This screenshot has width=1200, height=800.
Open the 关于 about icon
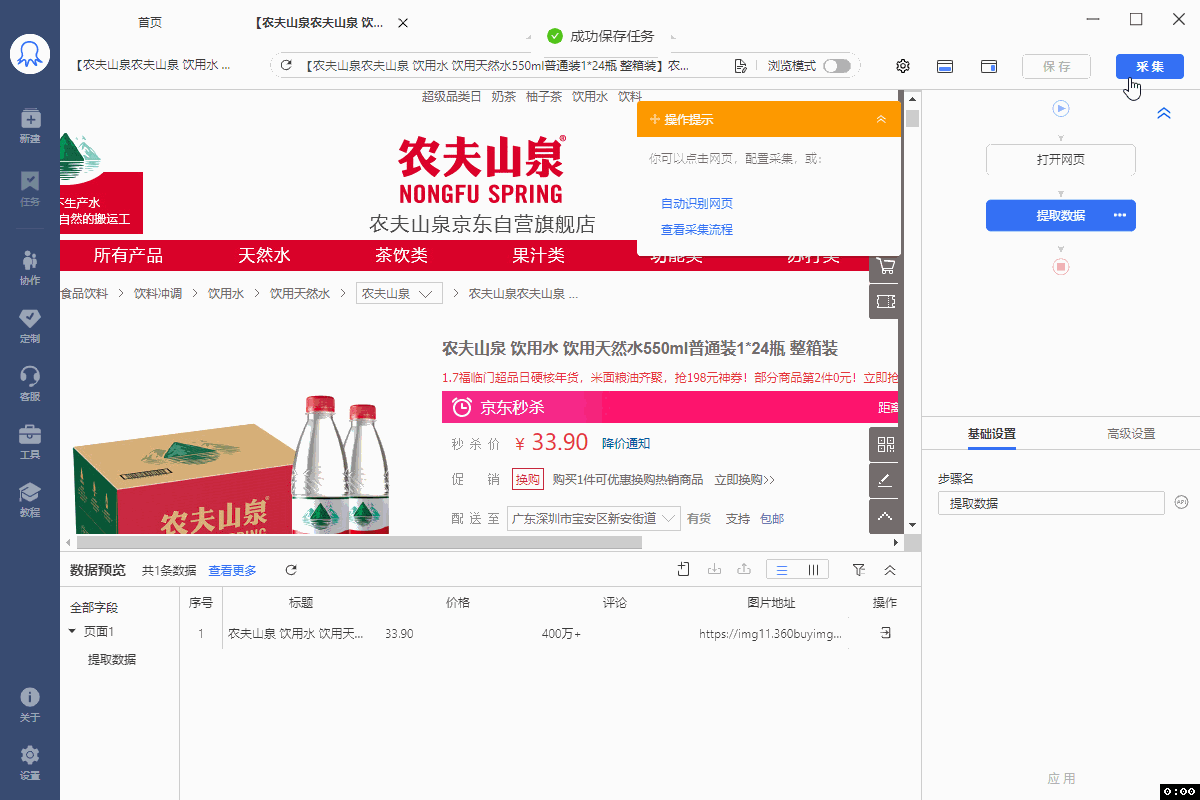[30, 704]
